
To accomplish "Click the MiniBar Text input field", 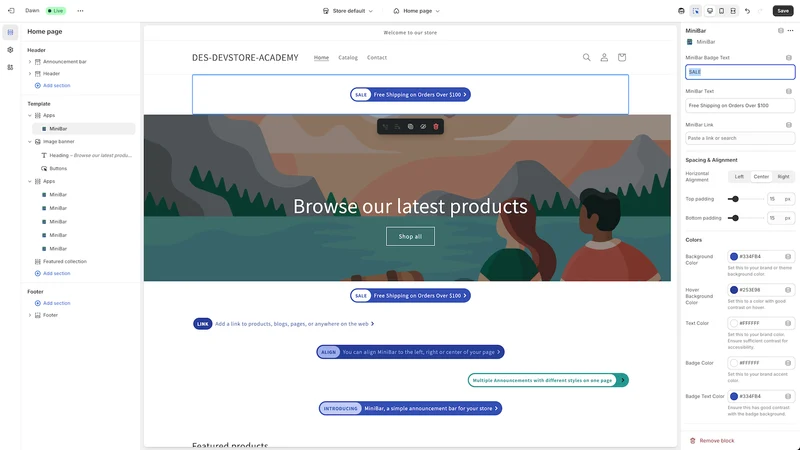I will point(740,106).
